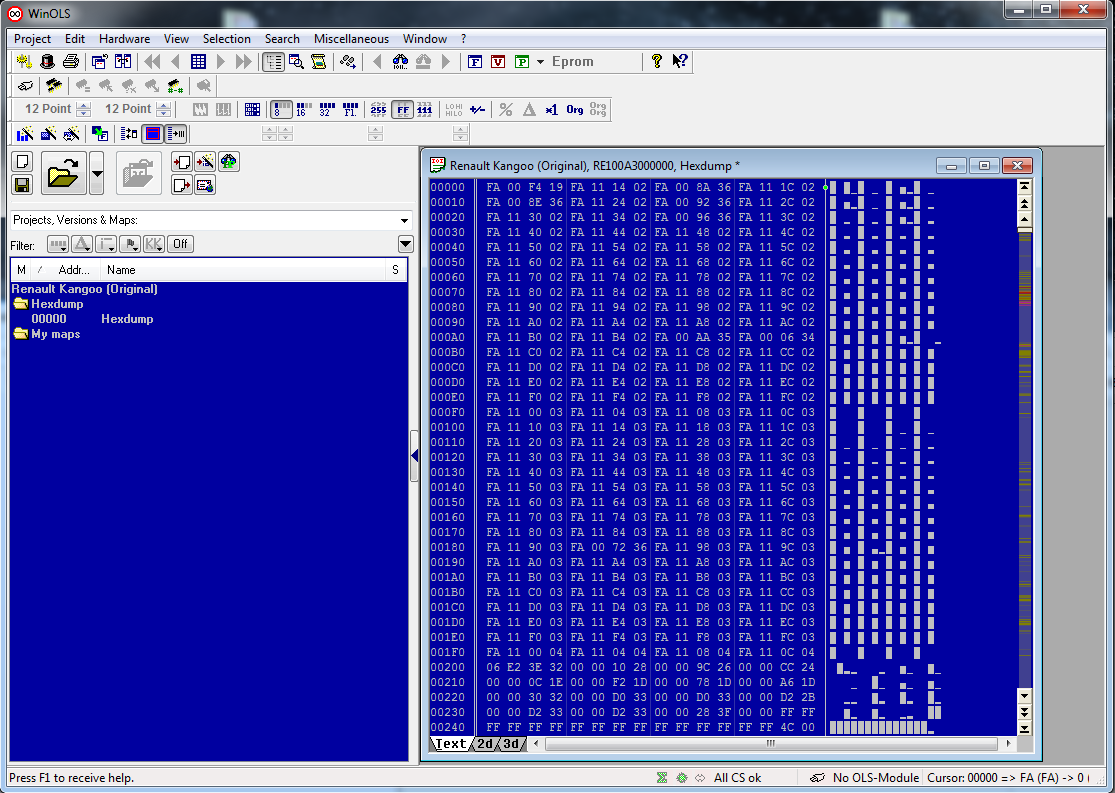The height and width of the screenshot is (793, 1115).
Task: Adjust first 12 Point font size stepper
Action: coord(84,110)
